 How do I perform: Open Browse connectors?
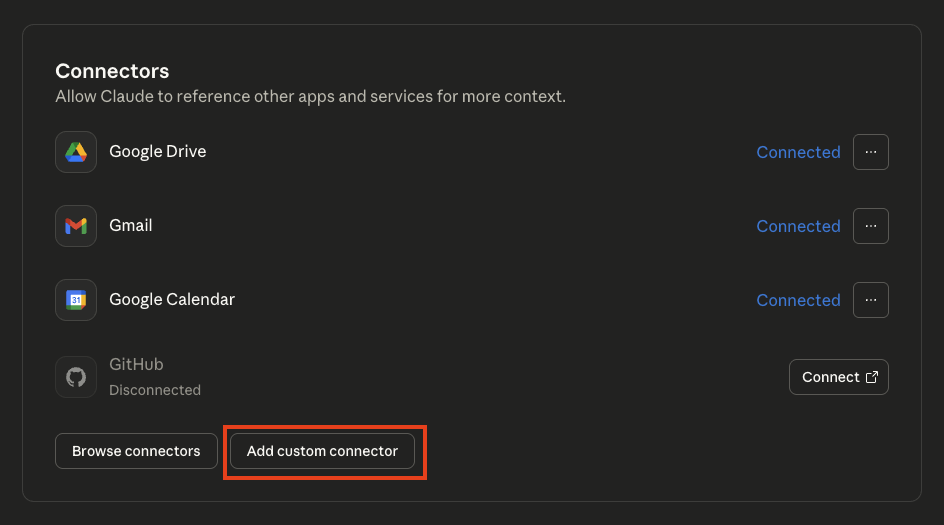pos(136,451)
